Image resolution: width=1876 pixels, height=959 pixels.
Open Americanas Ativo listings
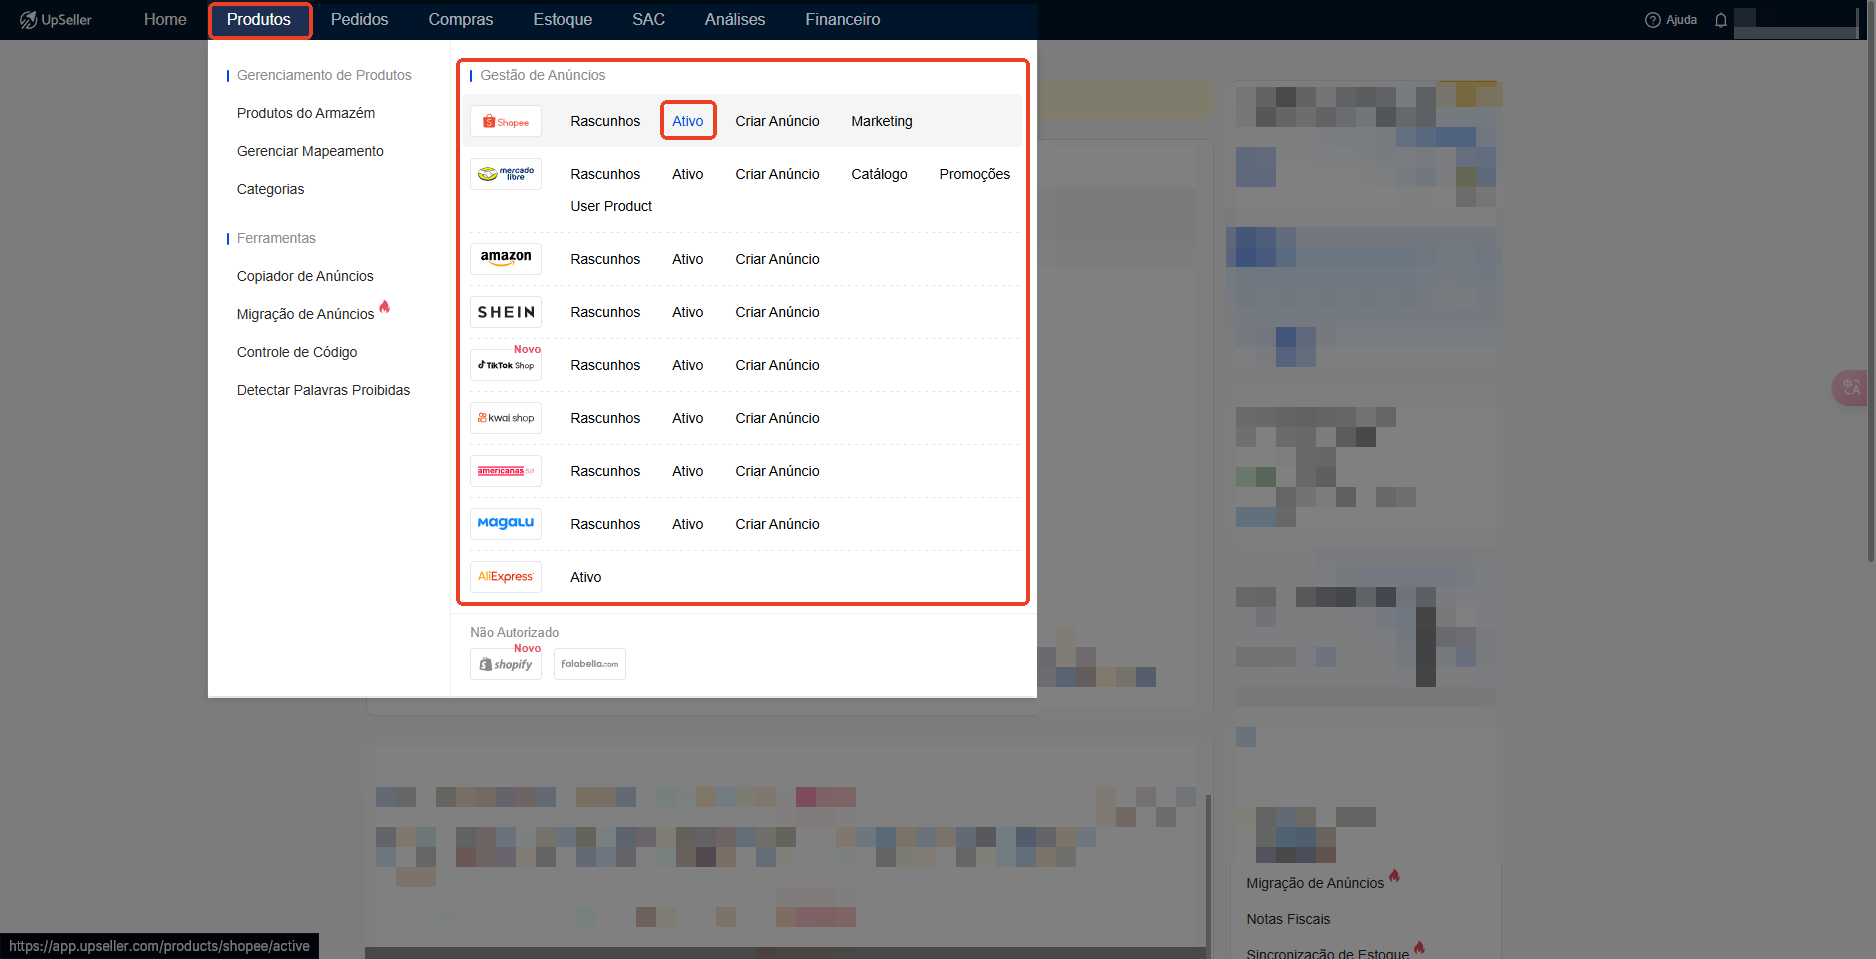pos(688,471)
